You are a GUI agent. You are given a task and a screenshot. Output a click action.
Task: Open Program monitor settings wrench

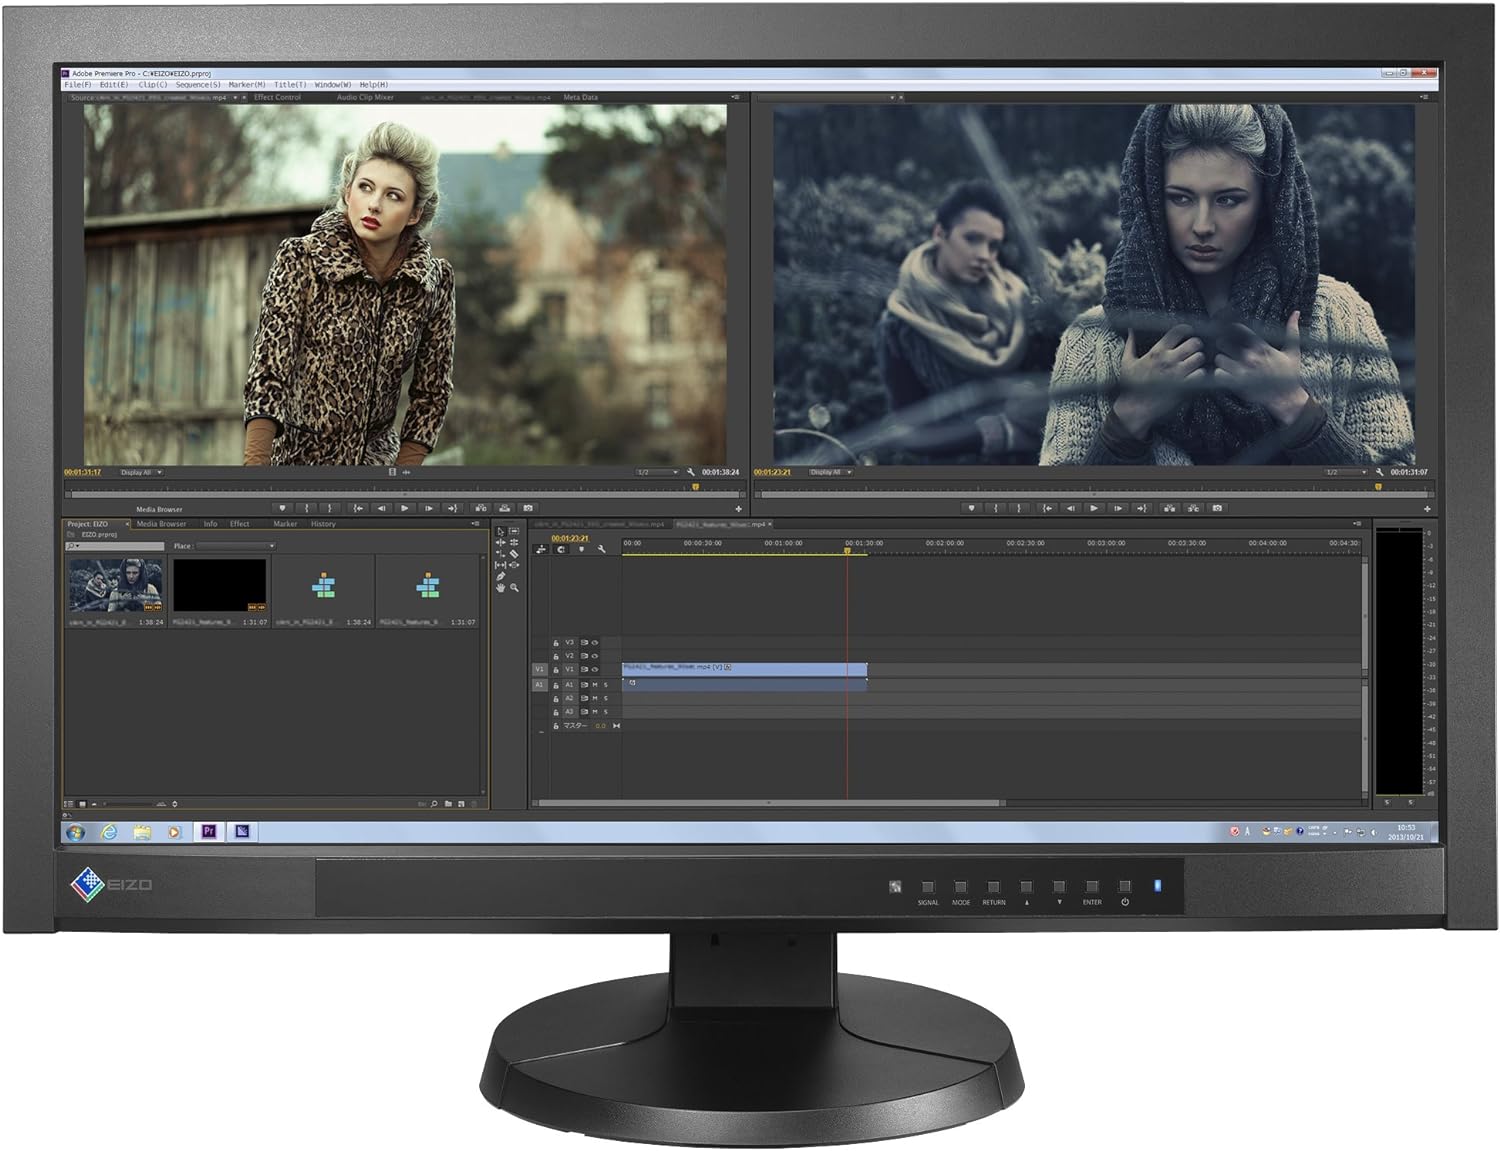(x=1380, y=472)
